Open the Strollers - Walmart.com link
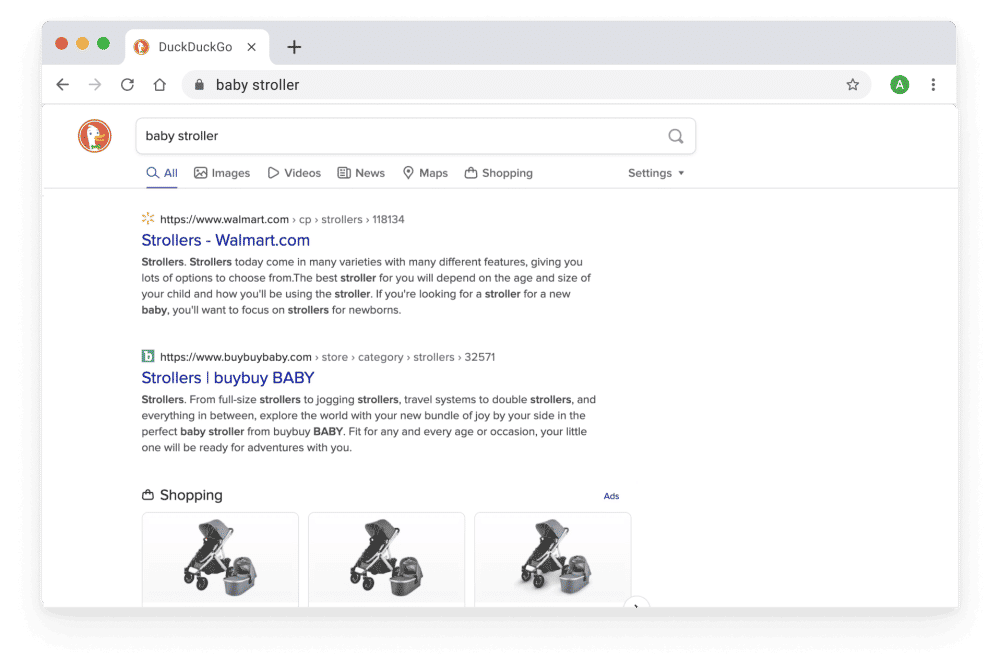Screen dimensions: 1000x670 [x=226, y=240]
